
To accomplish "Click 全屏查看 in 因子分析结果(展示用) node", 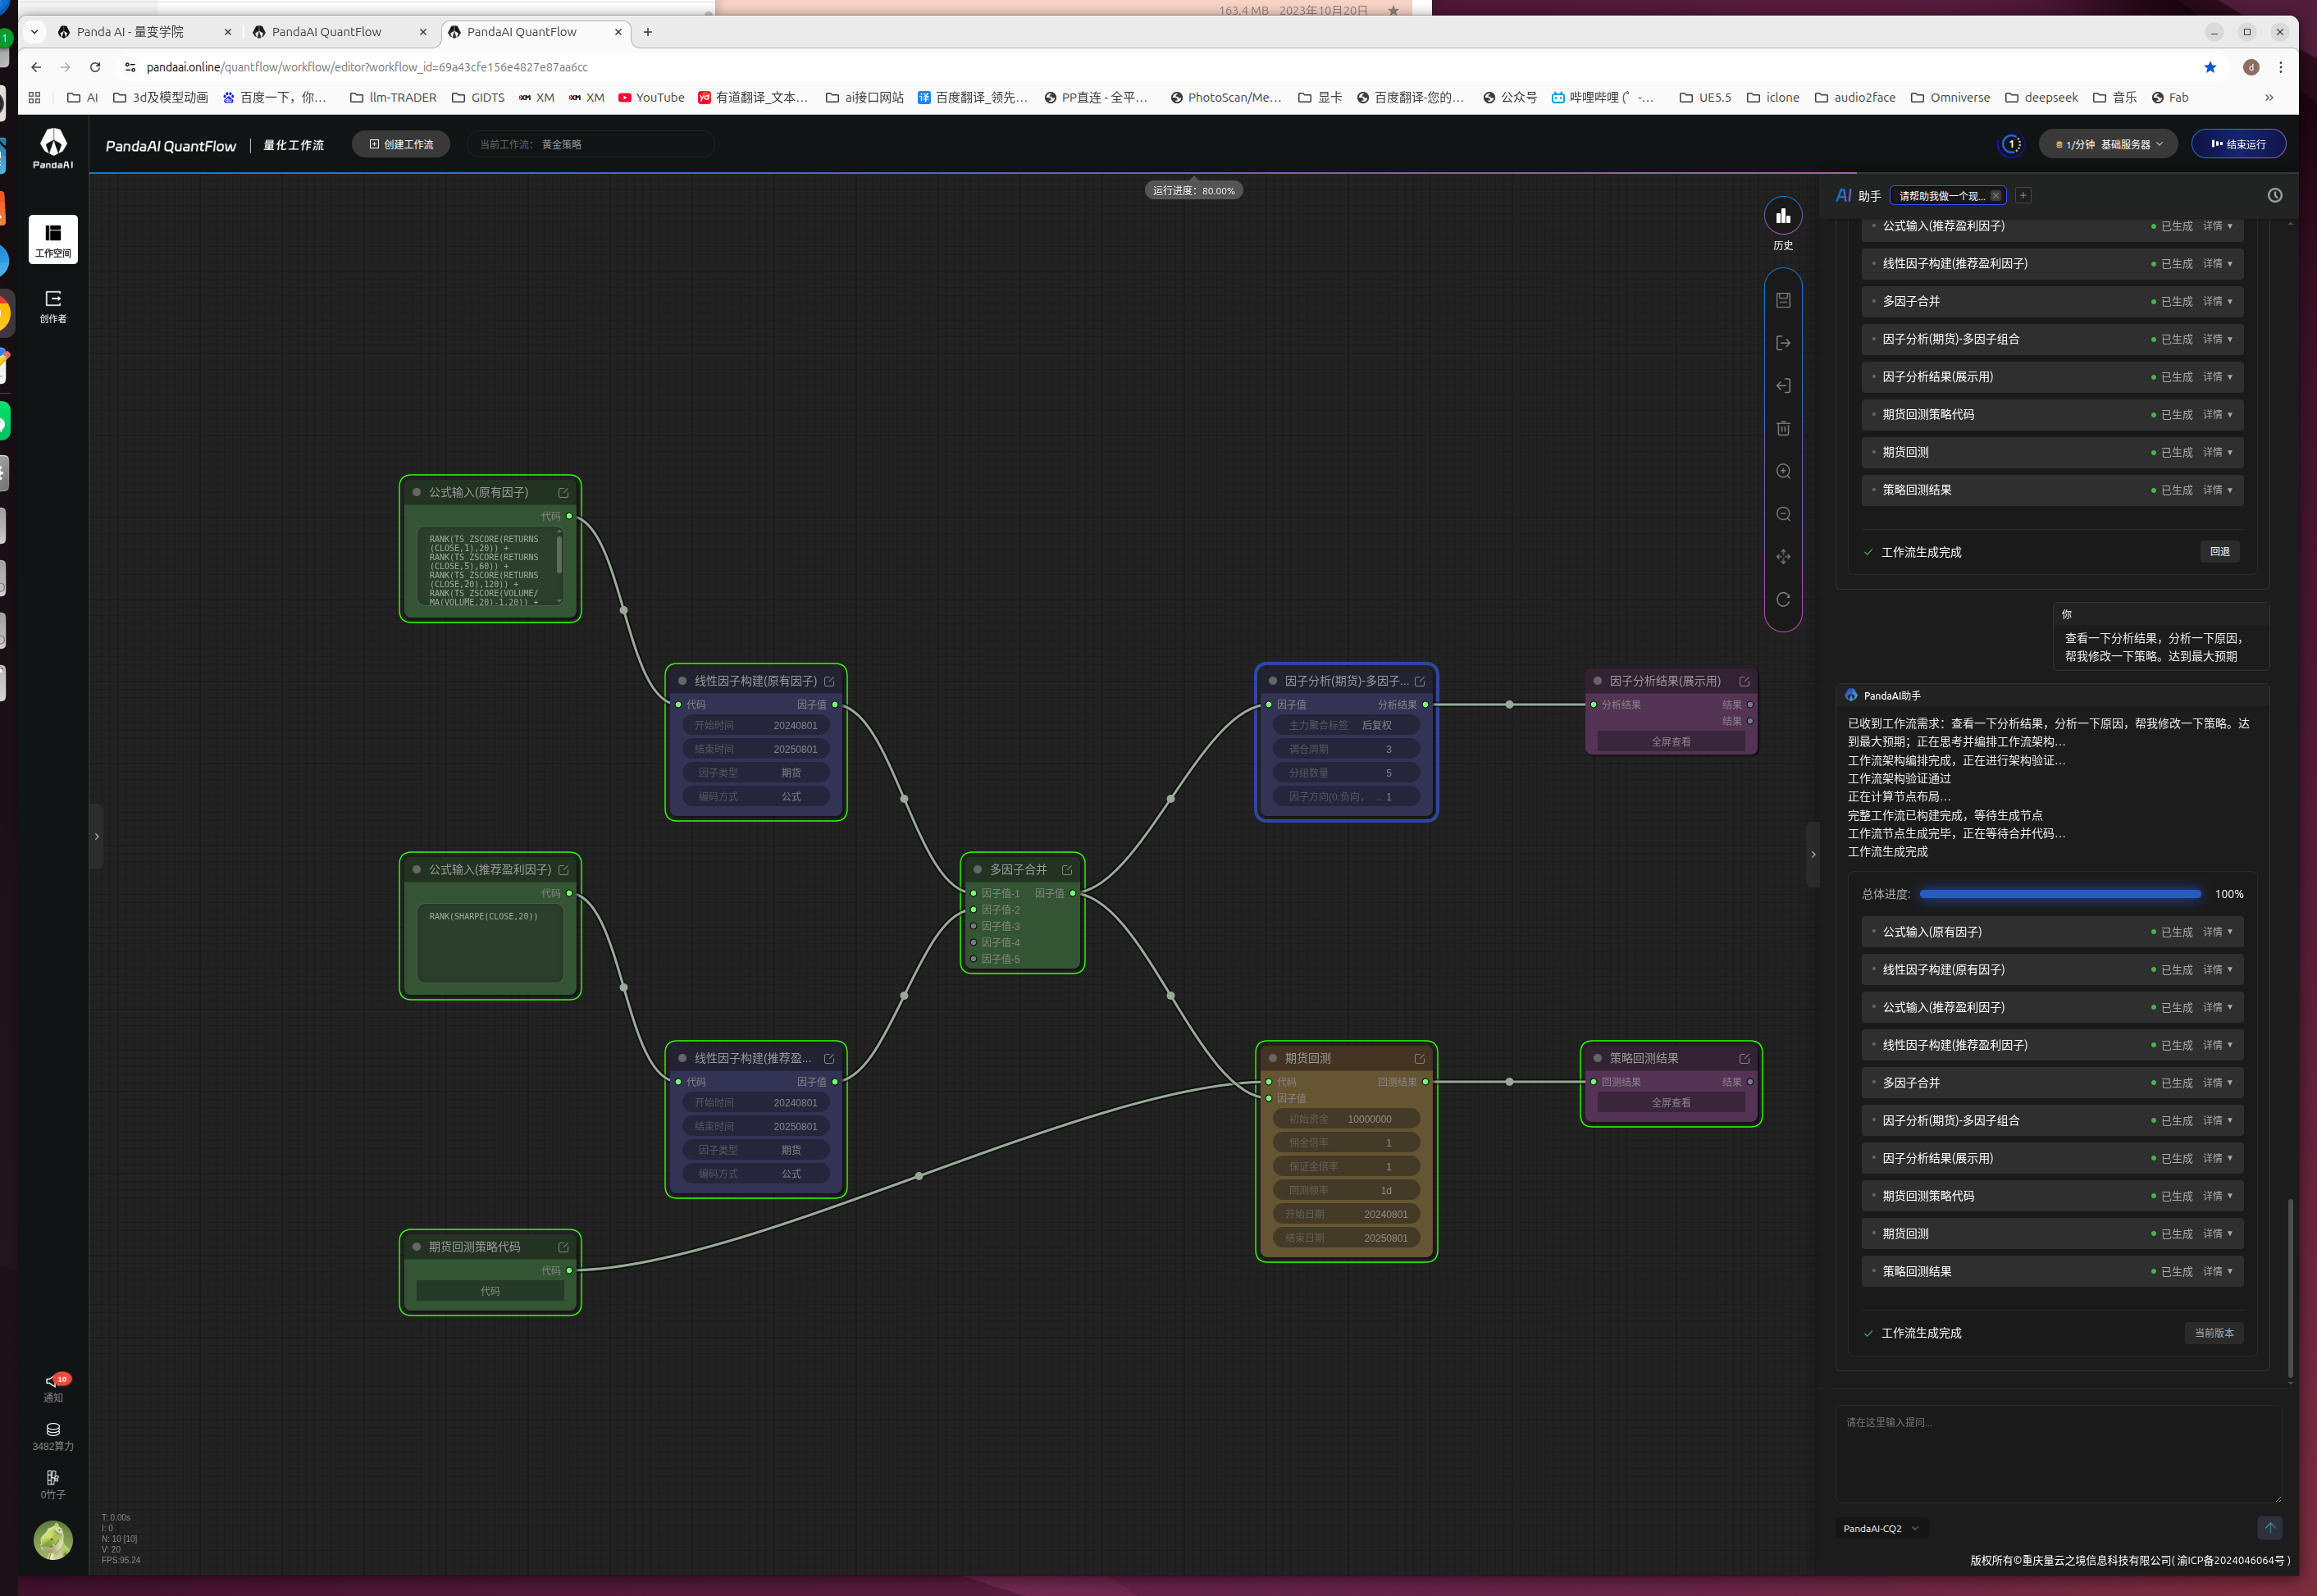I will click(1670, 742).
